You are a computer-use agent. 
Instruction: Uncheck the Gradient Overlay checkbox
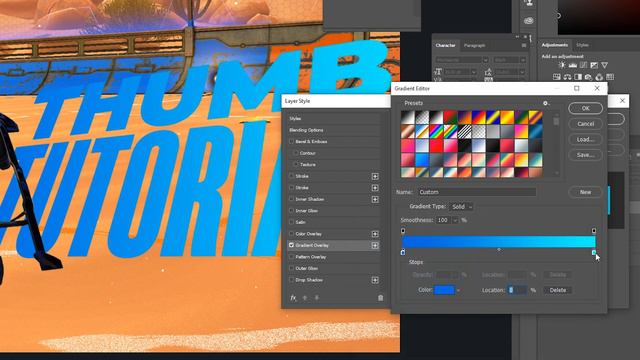(291, 245)
